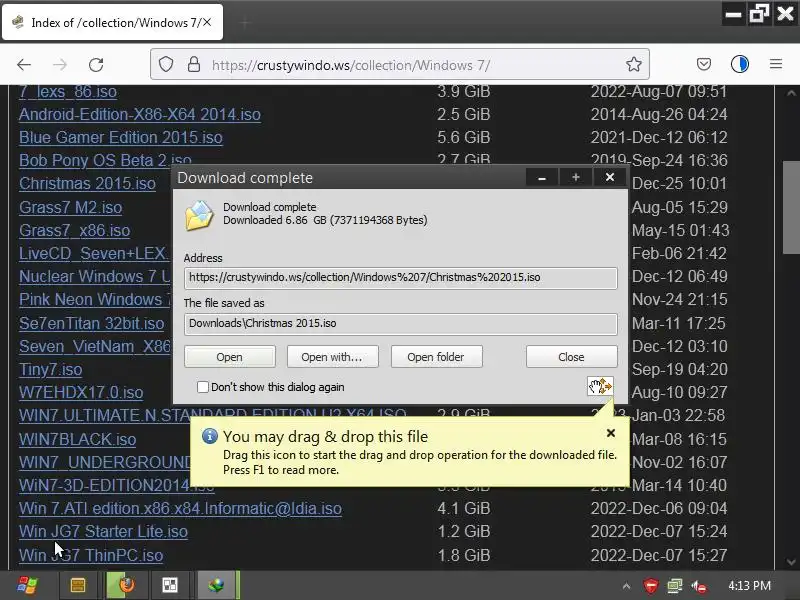The width and height of the screenshot is (800, 600).
Task: Close the Index of /collection tab
Action: 207,22
